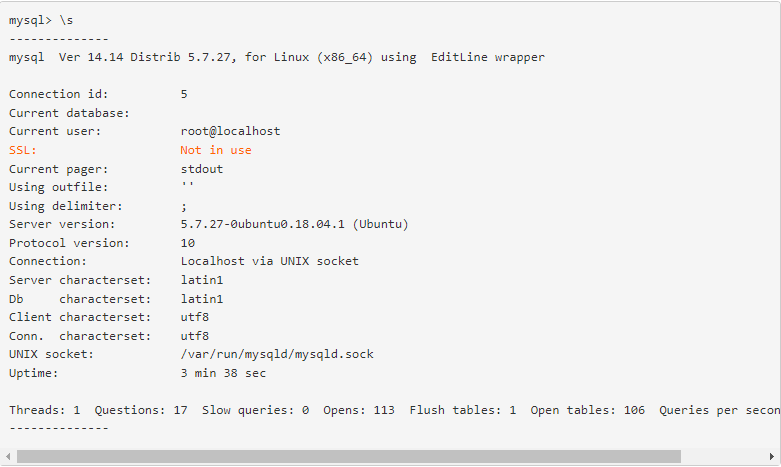Click the 'Current database:' label
This screenshot has width=781, height=467.
[x=69, y=113]
